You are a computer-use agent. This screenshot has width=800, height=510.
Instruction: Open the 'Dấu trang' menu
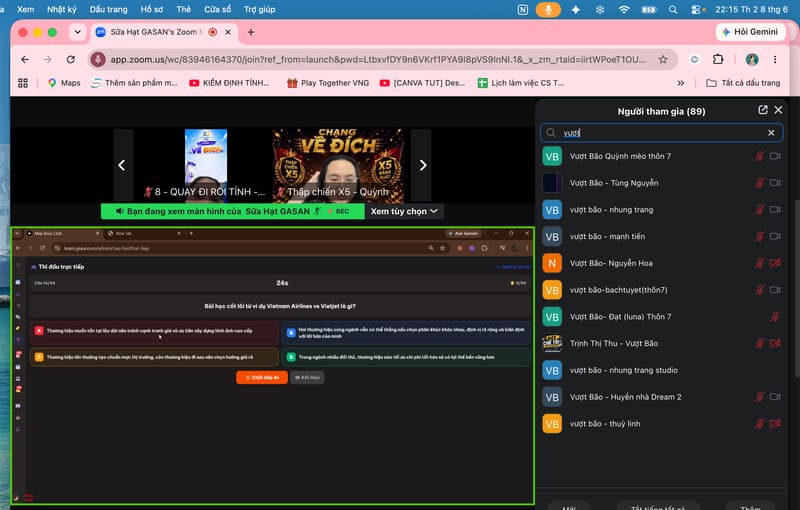click(x=108, y=9)
